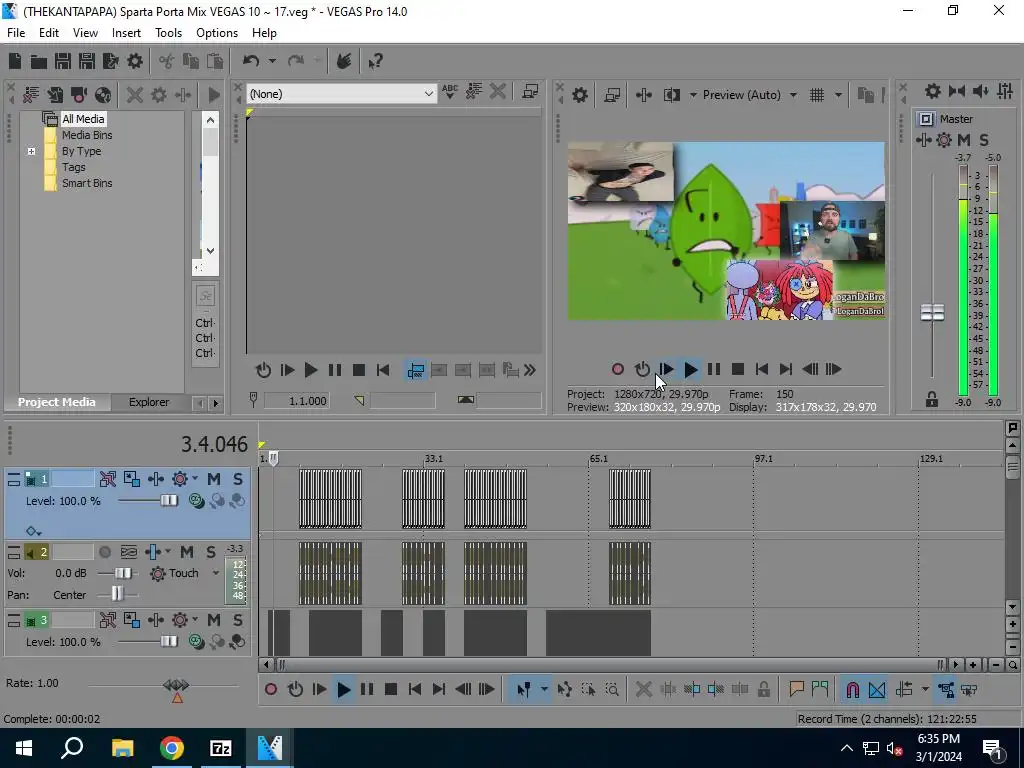Enable Interactive Tutorials hand icon
Image resolution: width=1024 pixels, height=768 pixels.
[344, 61]
